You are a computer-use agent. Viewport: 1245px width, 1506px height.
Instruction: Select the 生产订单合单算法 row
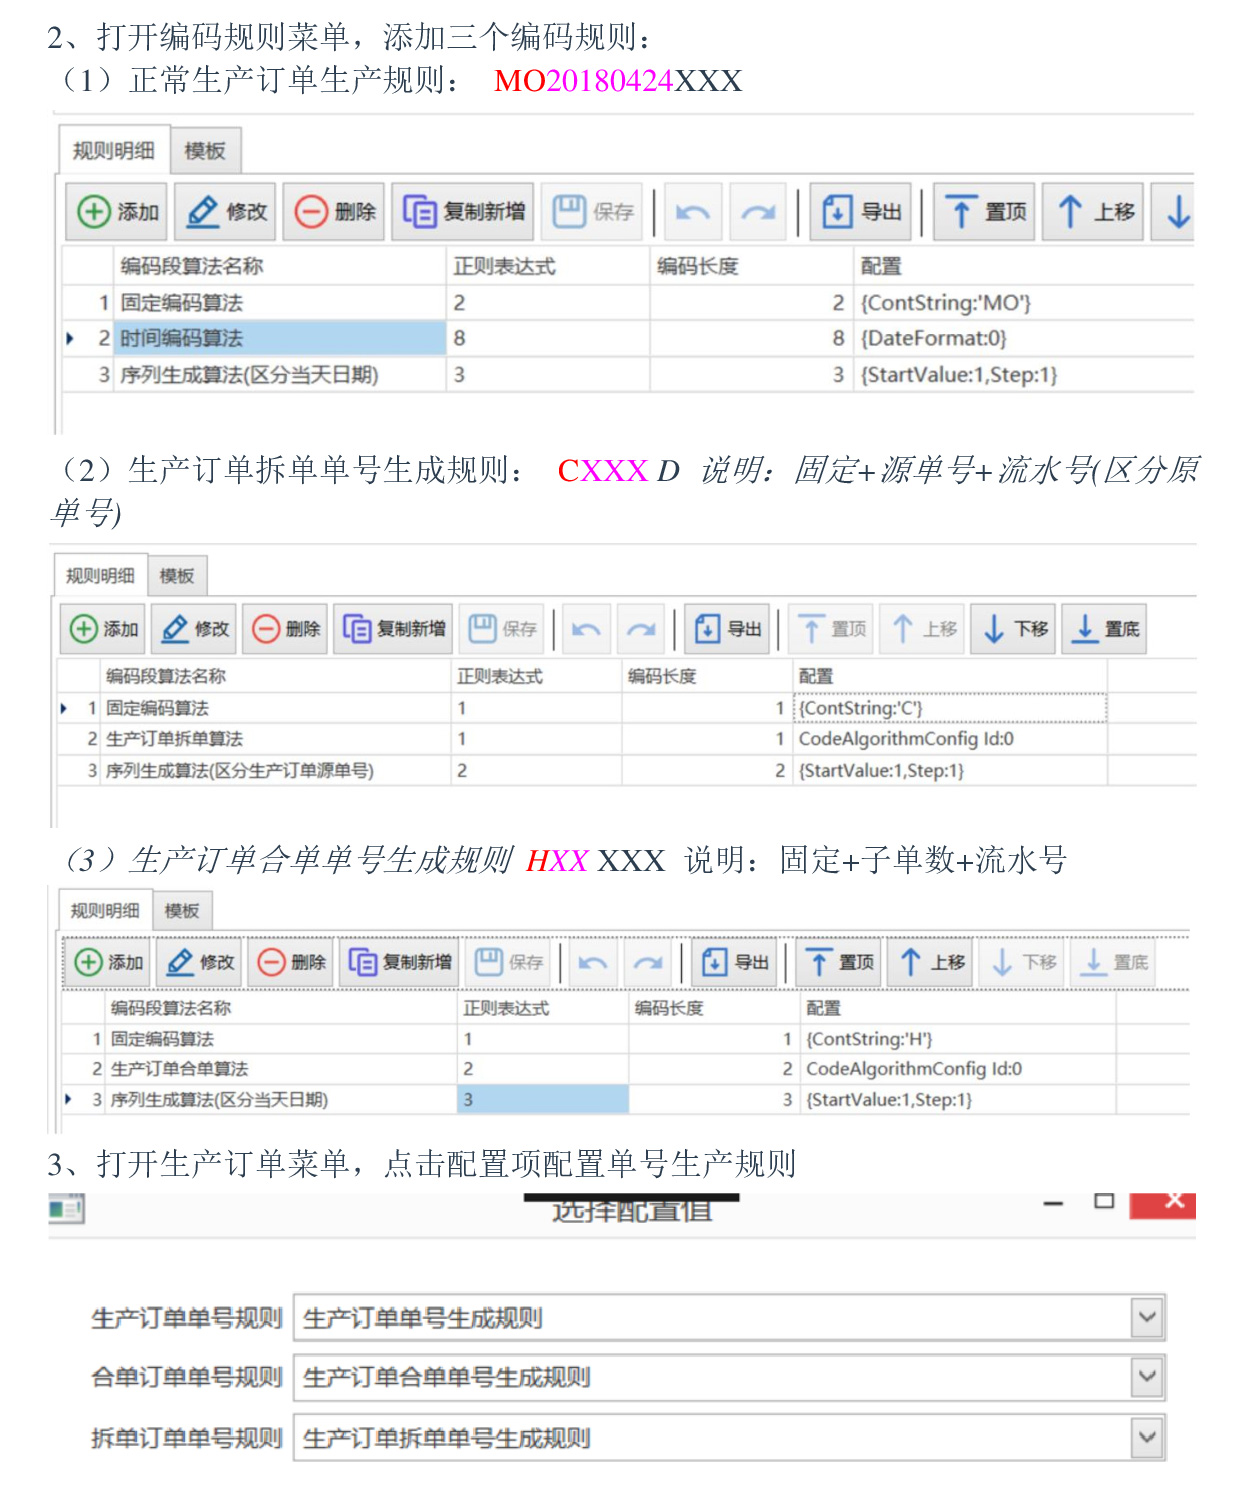coord(179,1069)
